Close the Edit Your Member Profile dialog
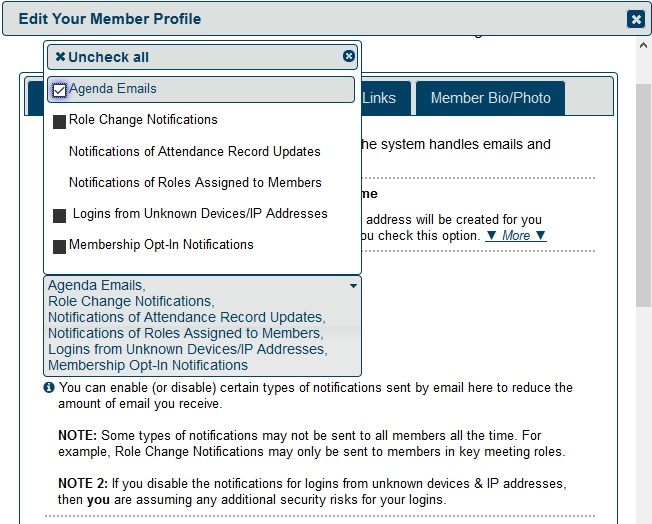Screen dimensions: 652x524 [635, 19]
